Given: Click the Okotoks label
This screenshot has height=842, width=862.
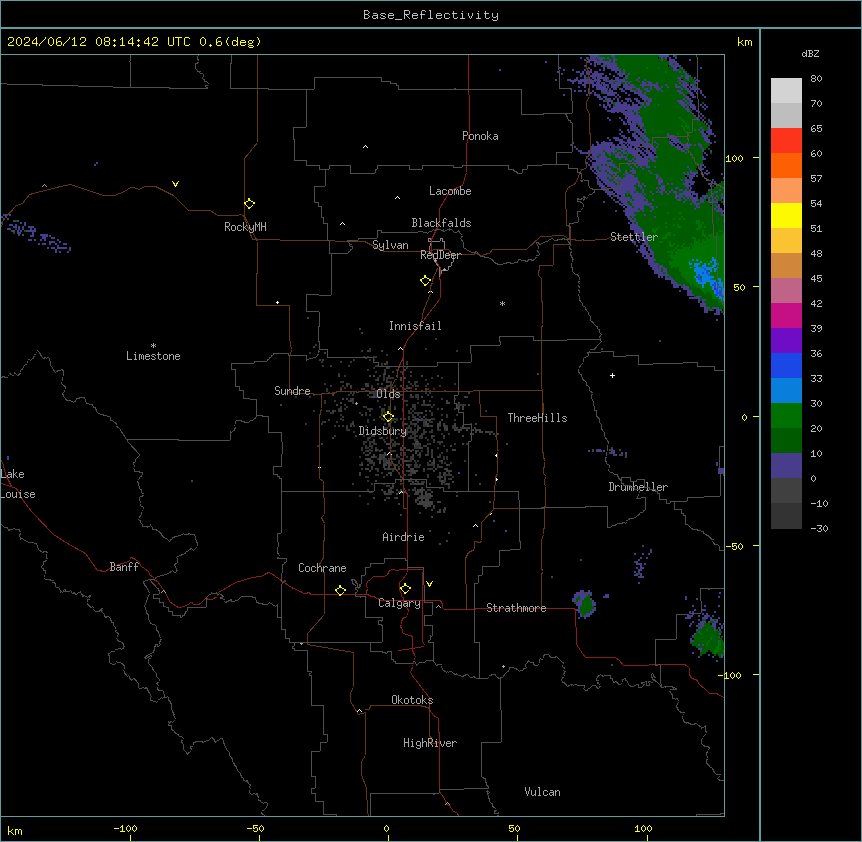Looking at the screenshot, I should click(x=412, y=700).
